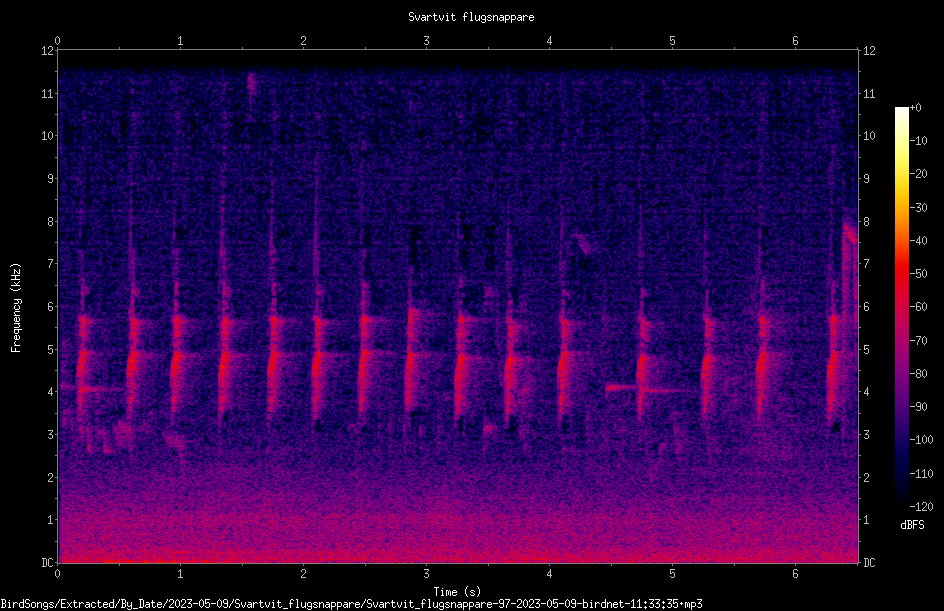The height and width of the screenshot is (611, 944).
Task: Click the 6 second mark on top axis
Action: [795, 40]
